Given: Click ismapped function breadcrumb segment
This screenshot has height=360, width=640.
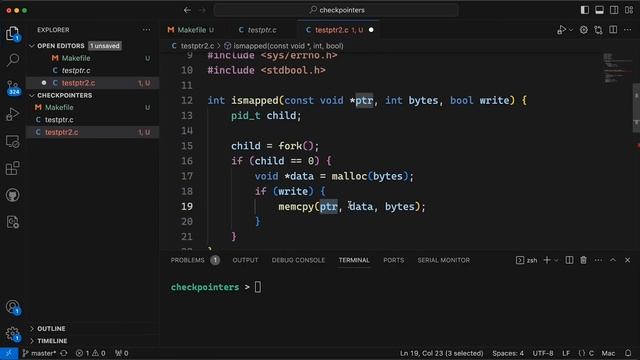Looking at the screenshot, I should coord(288,46).
